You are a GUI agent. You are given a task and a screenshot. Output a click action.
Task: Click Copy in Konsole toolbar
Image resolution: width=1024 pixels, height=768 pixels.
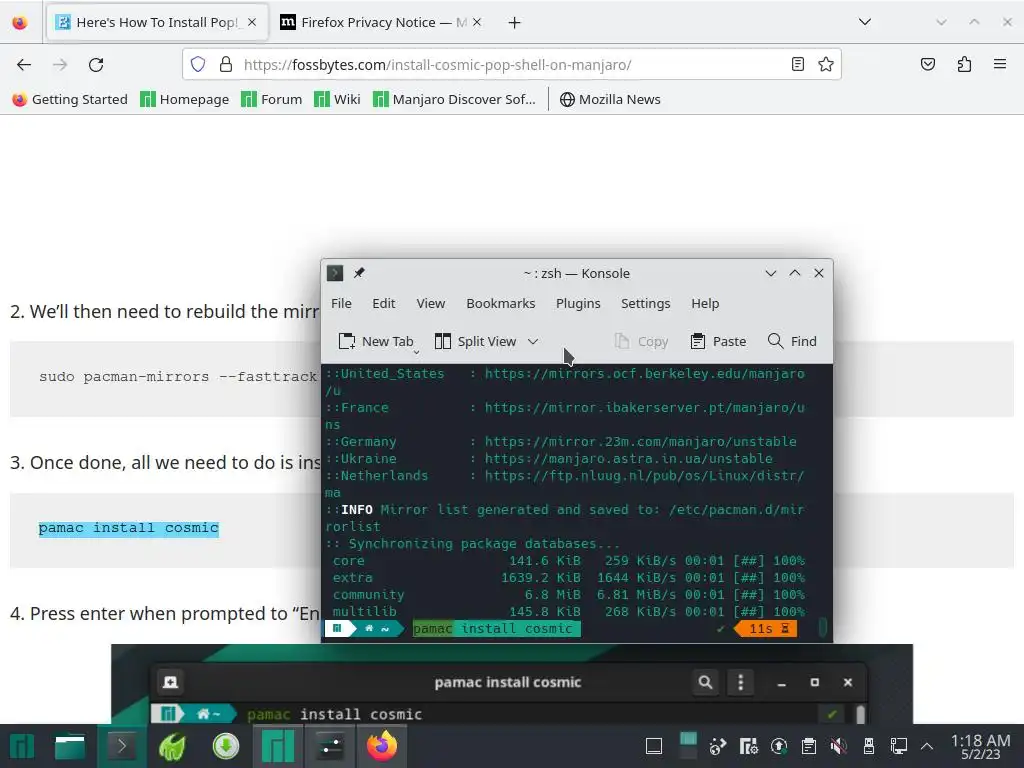(641, 342)
